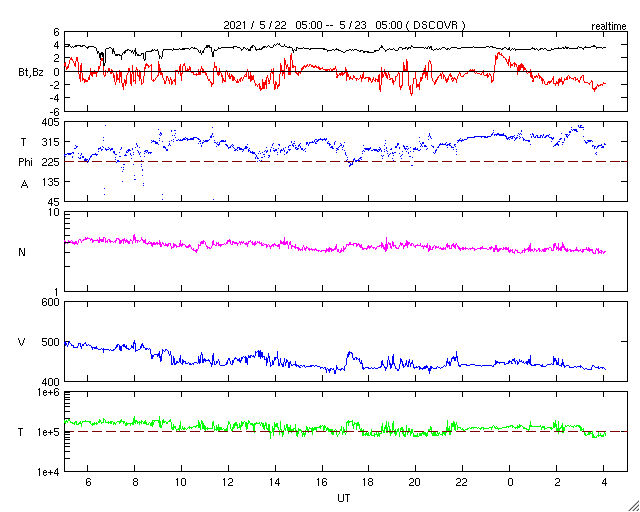Click the plot title date range text

344,25
